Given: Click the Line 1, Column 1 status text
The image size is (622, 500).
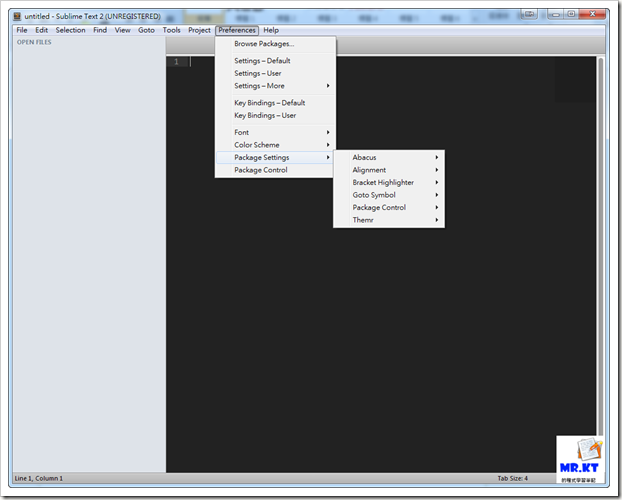Looking at the screenshot, I should tap(38, 478).
